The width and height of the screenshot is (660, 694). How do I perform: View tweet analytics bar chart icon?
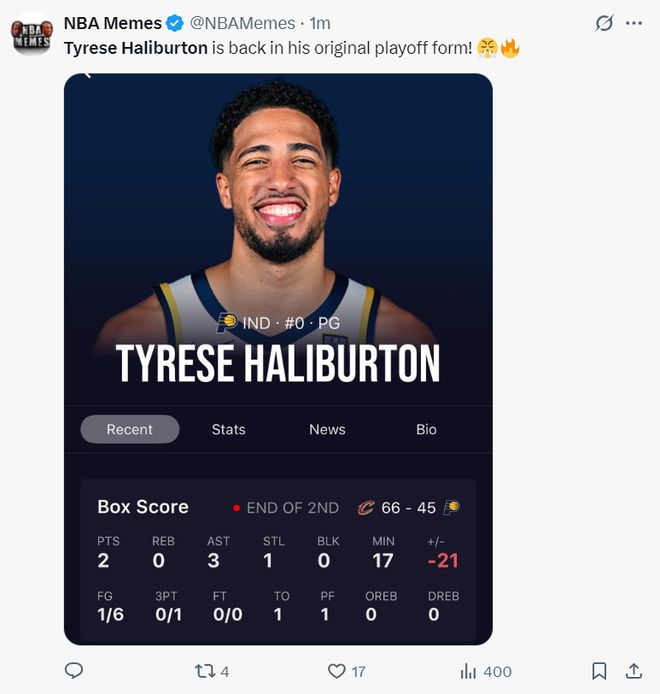[x=468, y=671]
